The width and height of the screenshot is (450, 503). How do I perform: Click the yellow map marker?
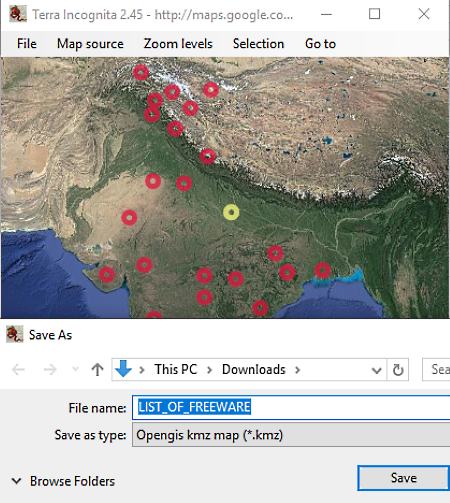click(231, 212)
